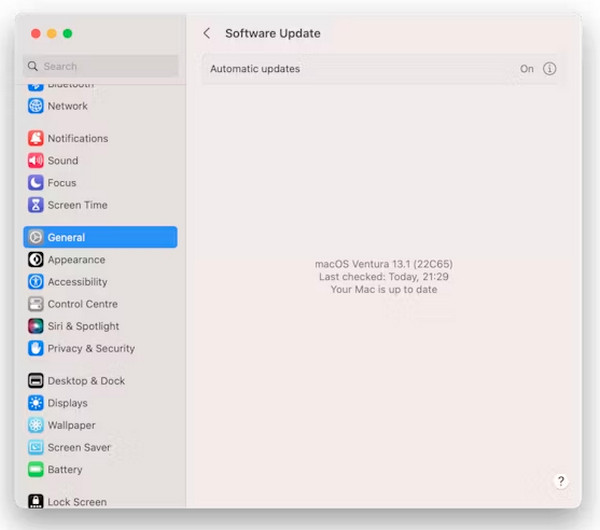Select Notifications in the sidebar
The width and height of the screenshot is (600, 530).
[x=78, y=139]
